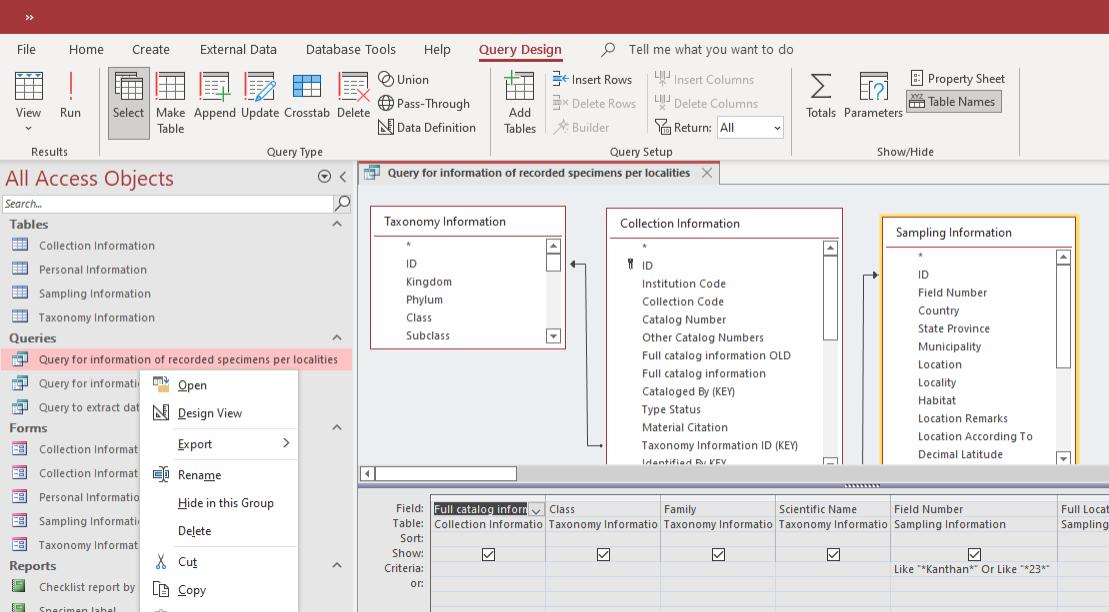Click the Union query button

pyautogui.click(x=403, y=79)
